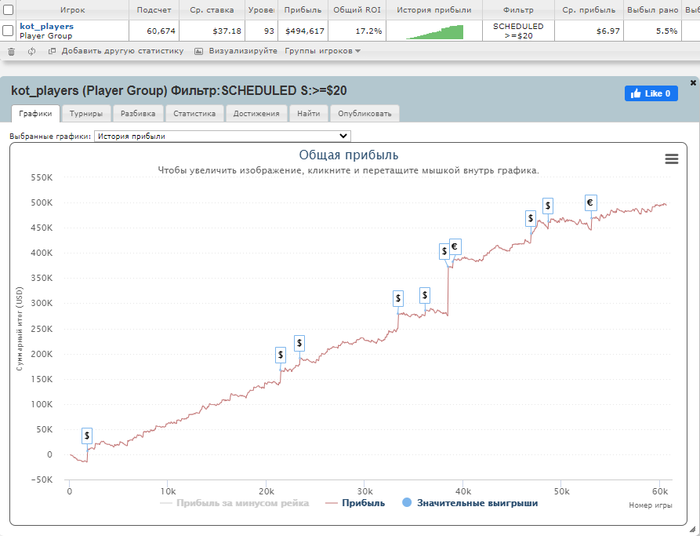The height and width of the screenshot is (536, 700).
Task: Close the player group panel
Action: (x=693, y=83)
